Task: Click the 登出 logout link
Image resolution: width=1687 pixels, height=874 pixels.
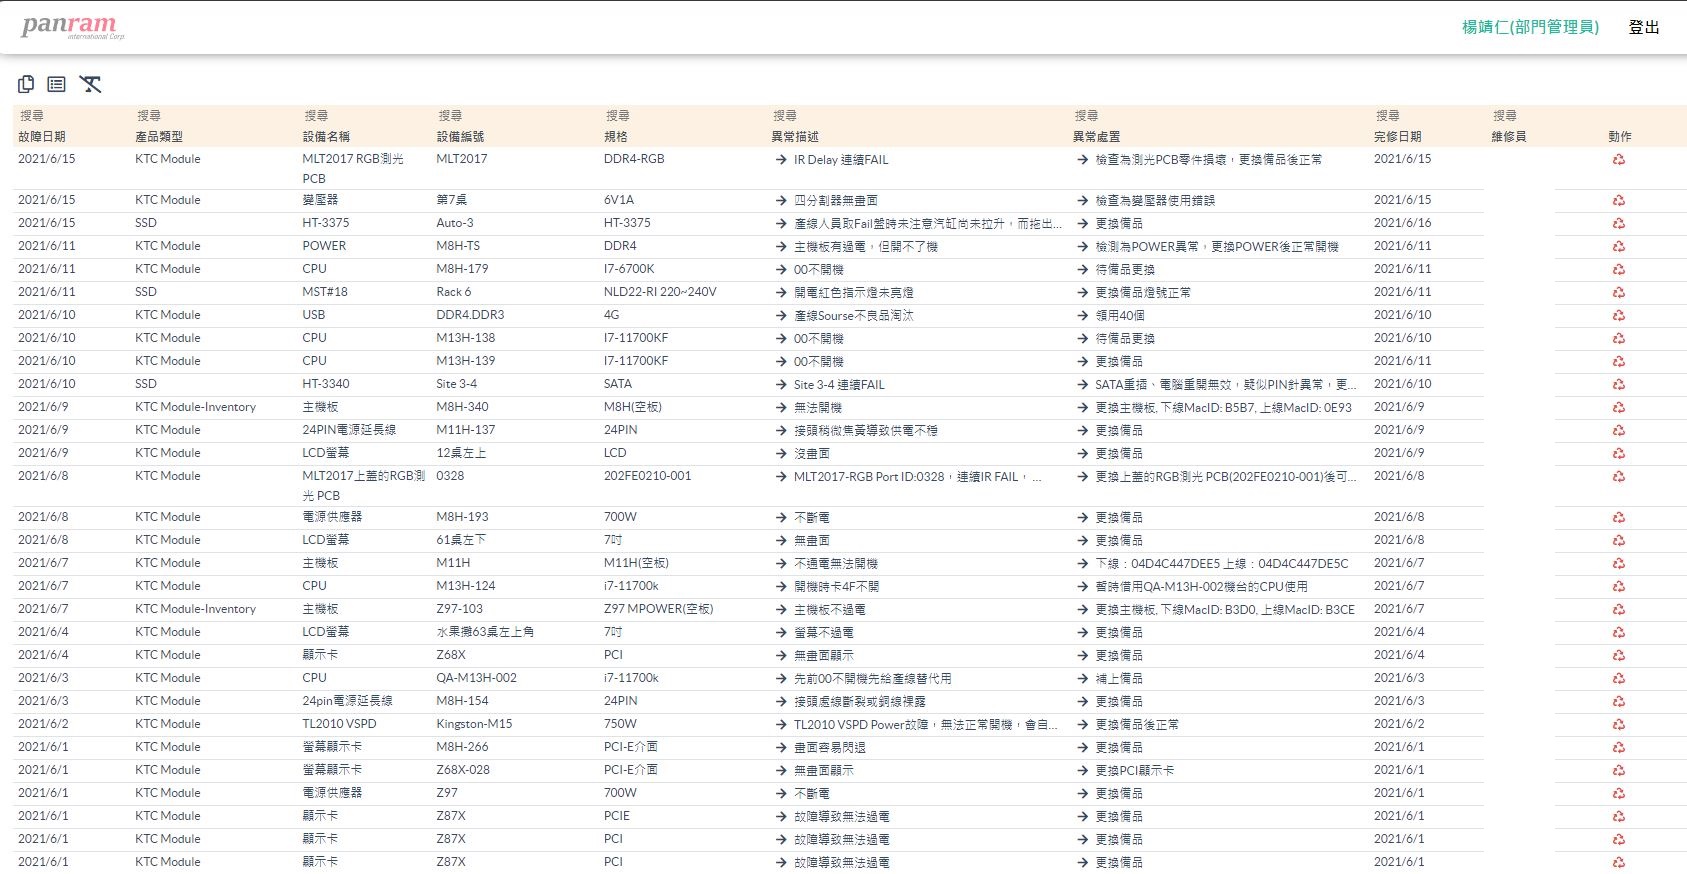Action: click(x=1643, y=27)
